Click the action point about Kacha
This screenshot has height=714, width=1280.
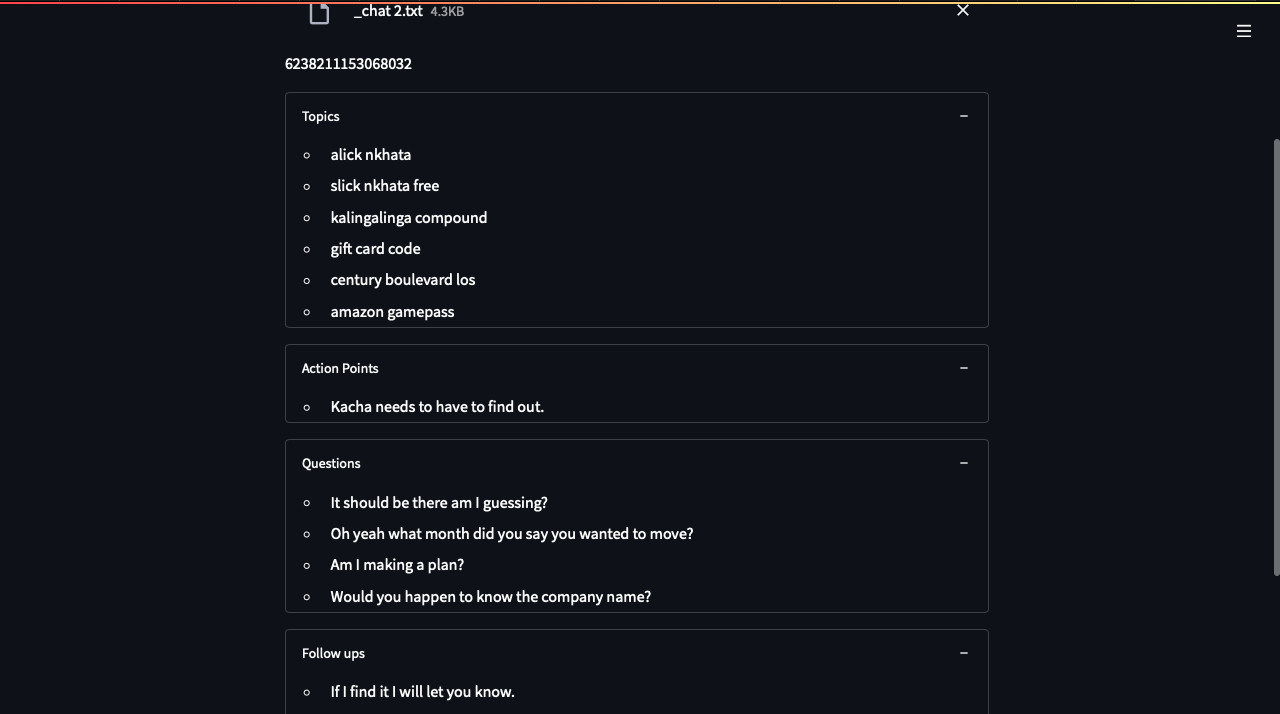click(x=437, y=406)
